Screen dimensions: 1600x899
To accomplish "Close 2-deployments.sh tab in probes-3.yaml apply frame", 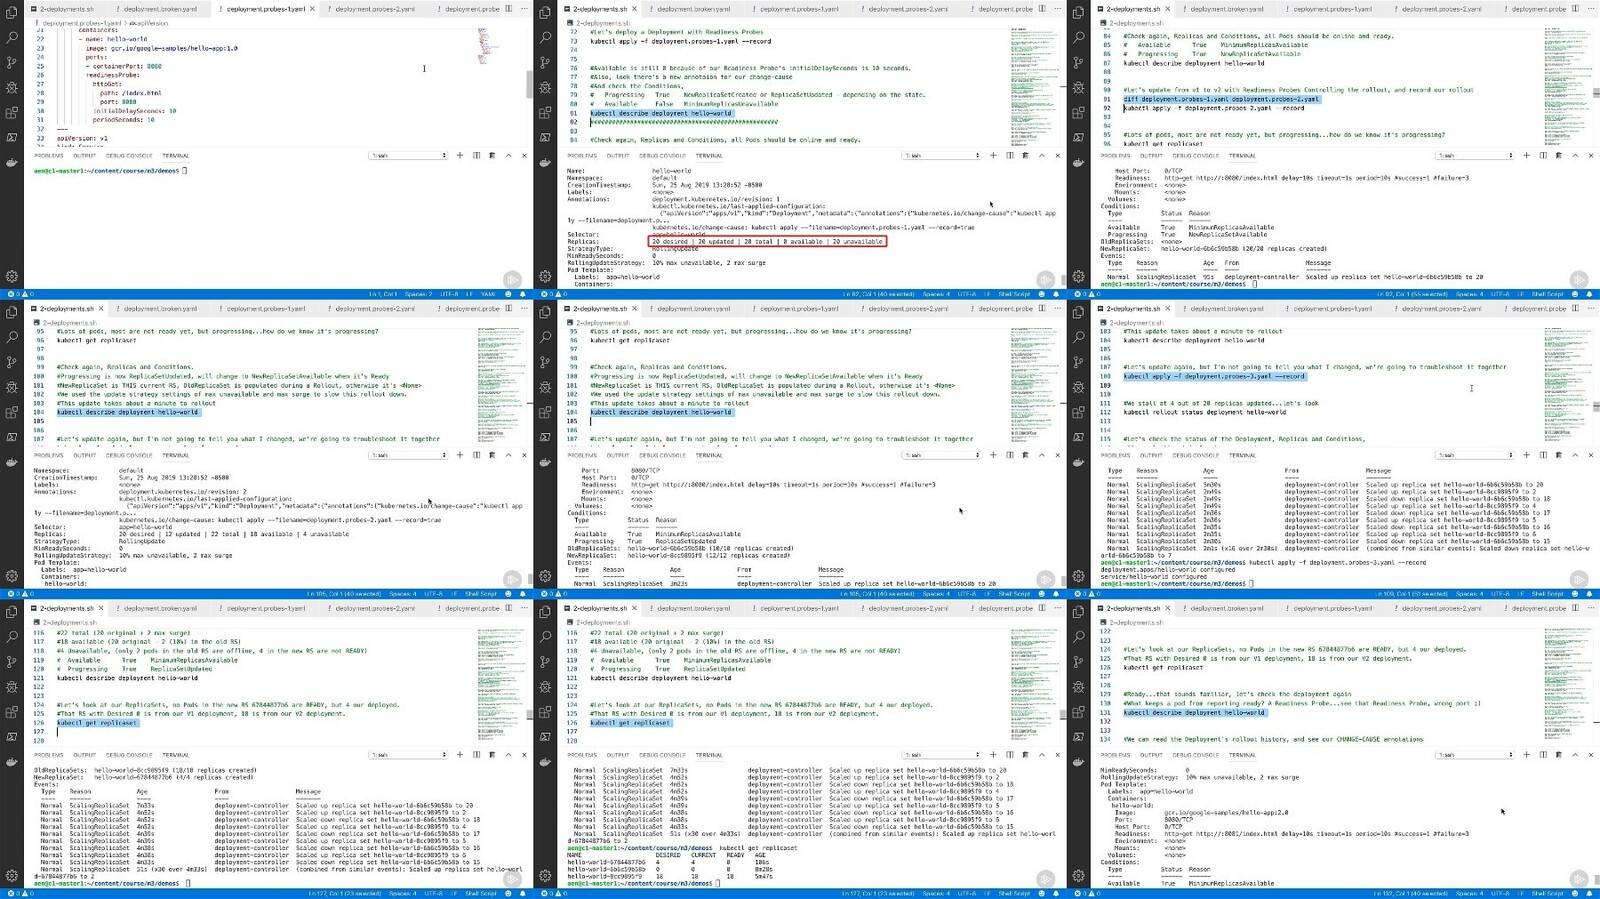I will coord(1166,308).
